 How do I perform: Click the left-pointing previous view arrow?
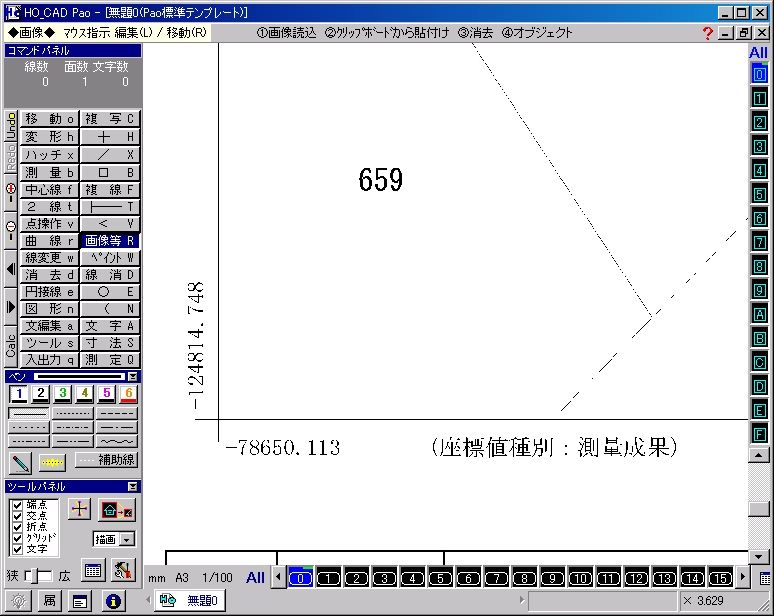pyautogui.click(x=11, y=269)
